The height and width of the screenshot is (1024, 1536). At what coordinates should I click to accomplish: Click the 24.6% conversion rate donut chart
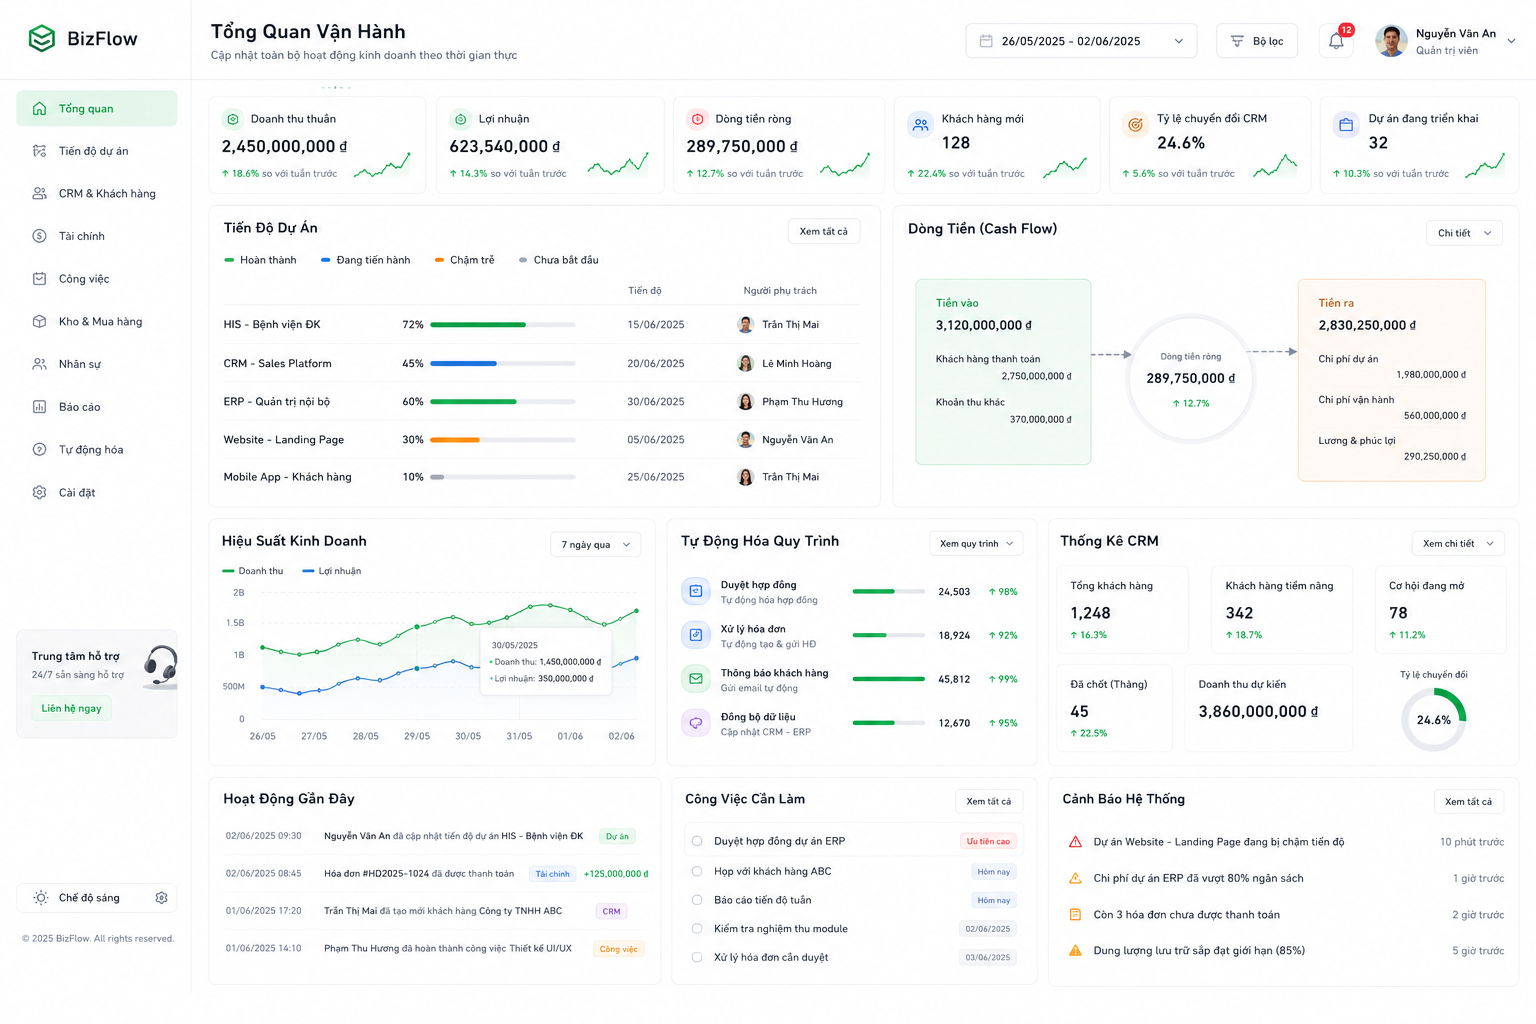[1434, 720]
